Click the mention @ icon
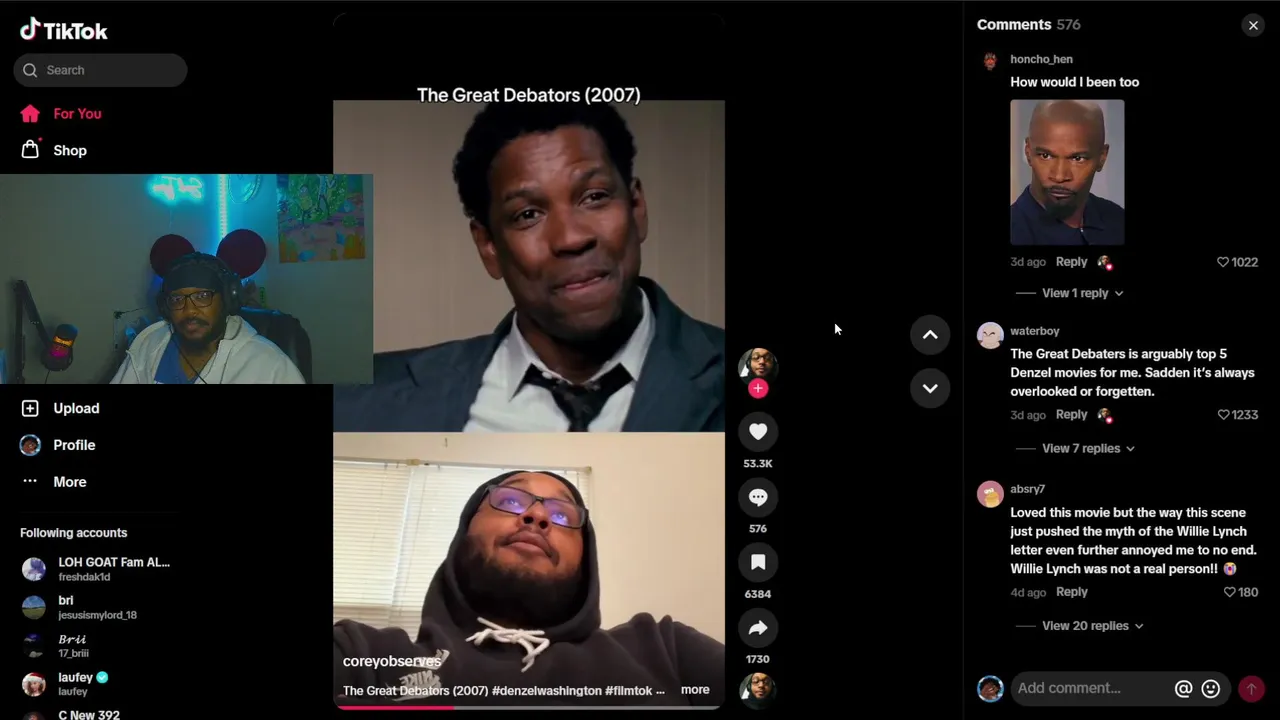This screenshot has width=1280, height=720. pos(1183,688)
